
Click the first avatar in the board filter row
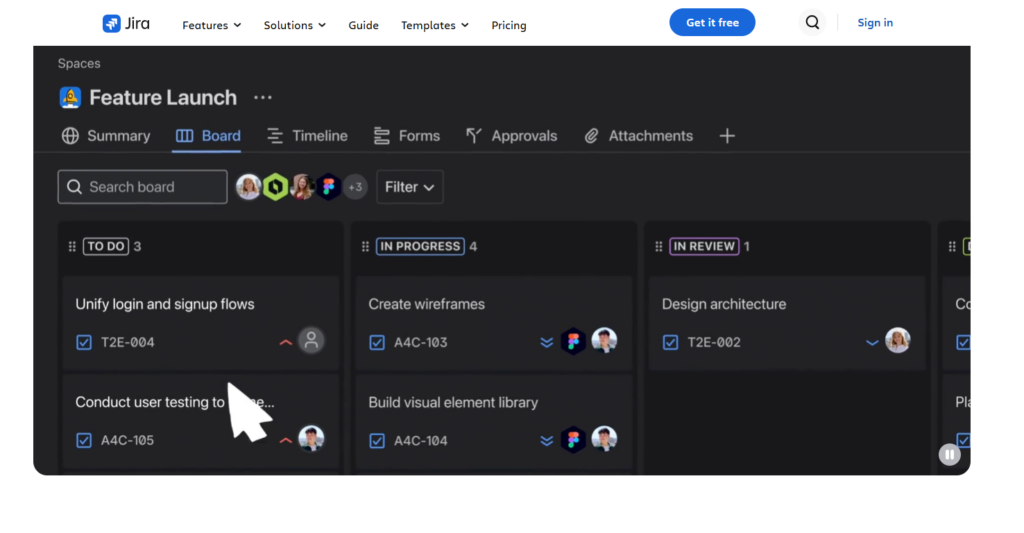click(x=248, y=187)
